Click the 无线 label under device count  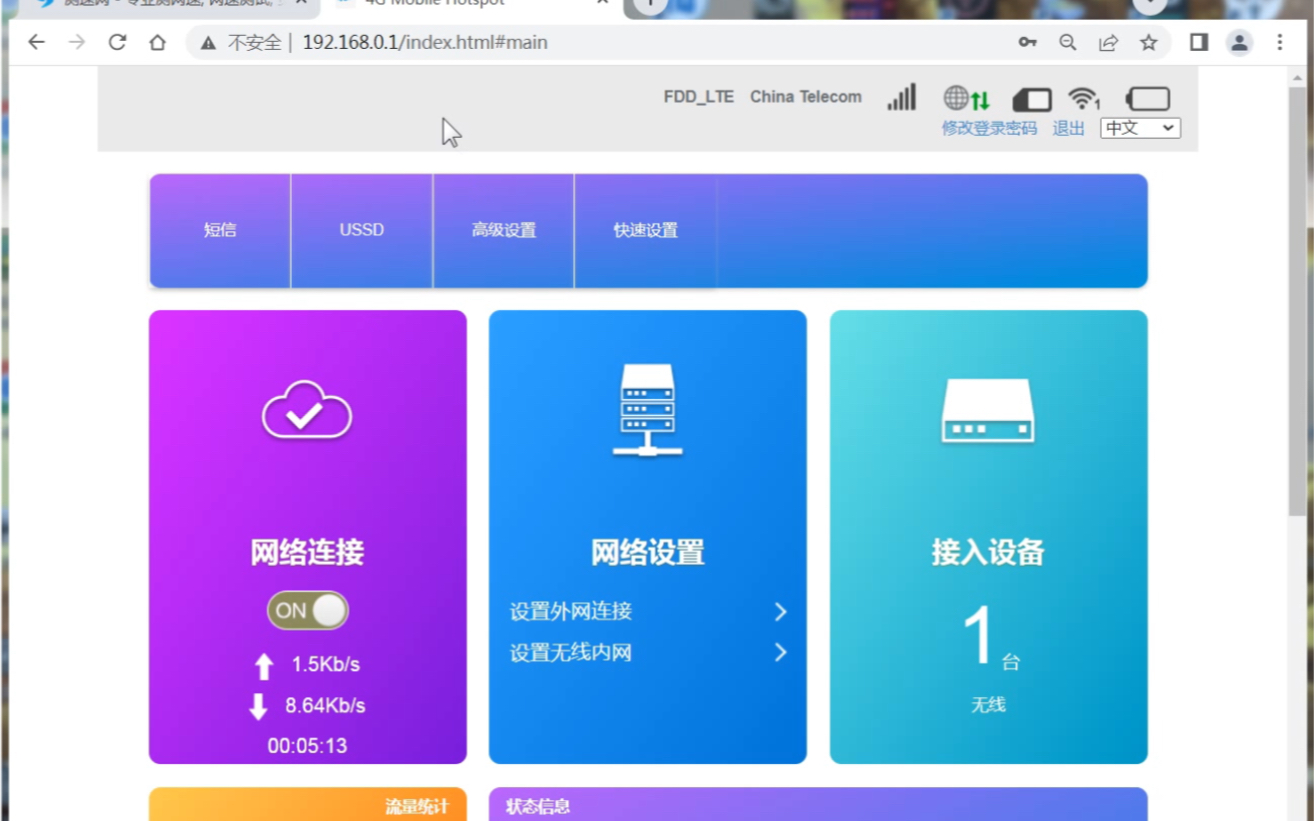(988, 705)
